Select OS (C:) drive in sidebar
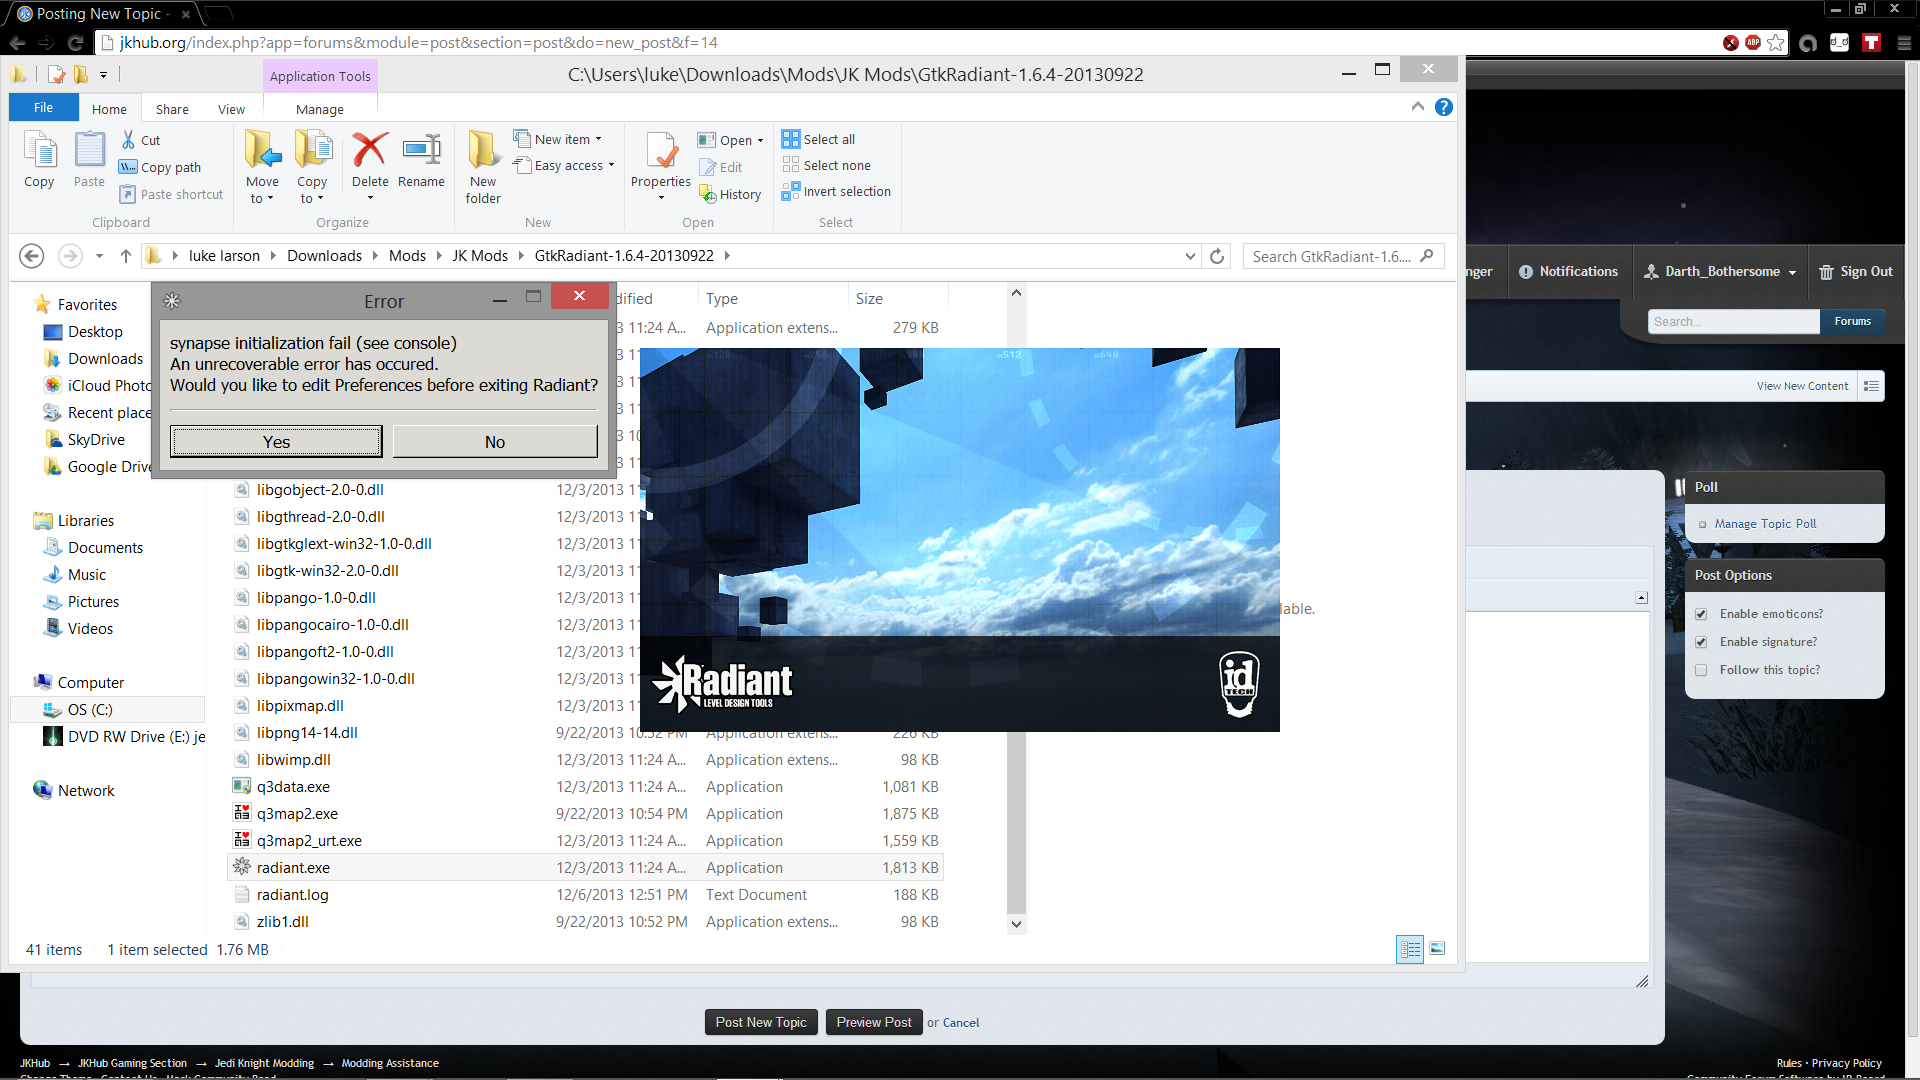 coord(90,710)
